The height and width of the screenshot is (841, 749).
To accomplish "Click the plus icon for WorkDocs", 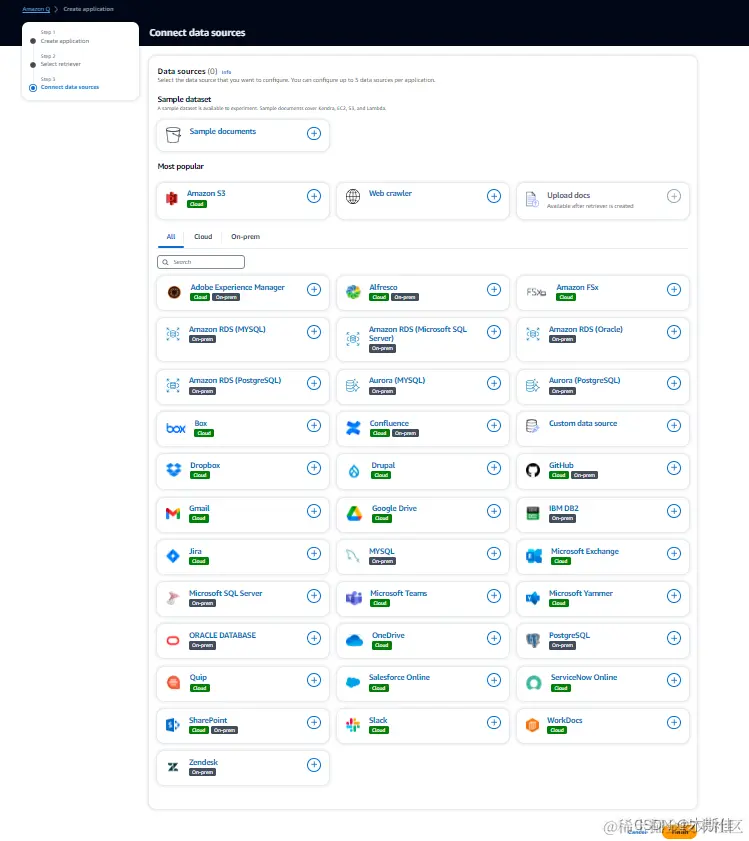I will (x=674, y=722).
